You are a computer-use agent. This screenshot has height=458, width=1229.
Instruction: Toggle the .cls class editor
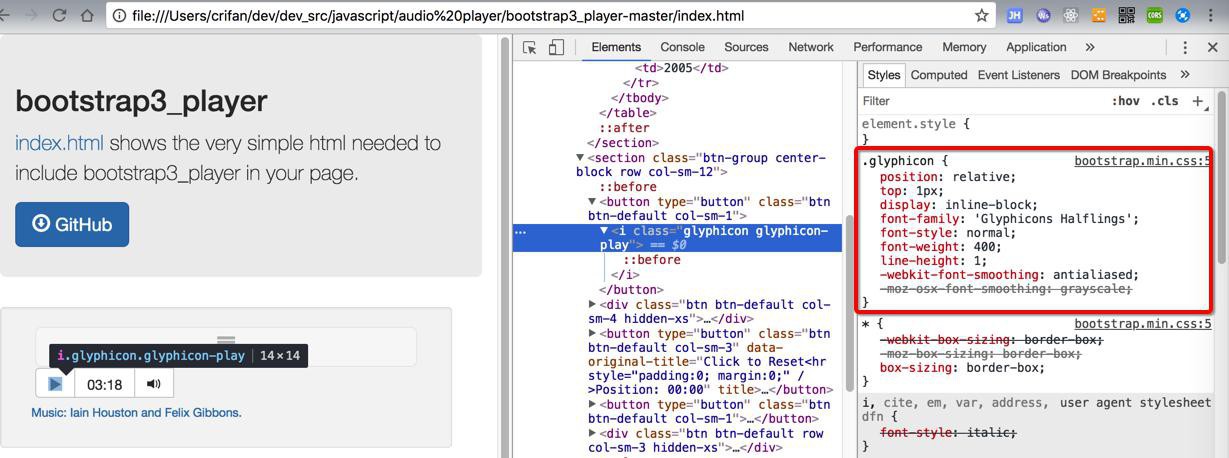pyautogui.click(x=1164, y=101)
